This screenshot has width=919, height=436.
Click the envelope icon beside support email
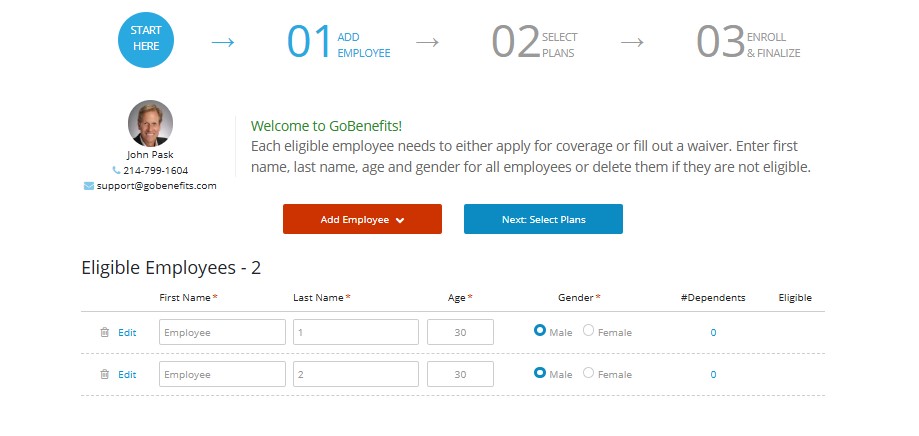(89, 185)
